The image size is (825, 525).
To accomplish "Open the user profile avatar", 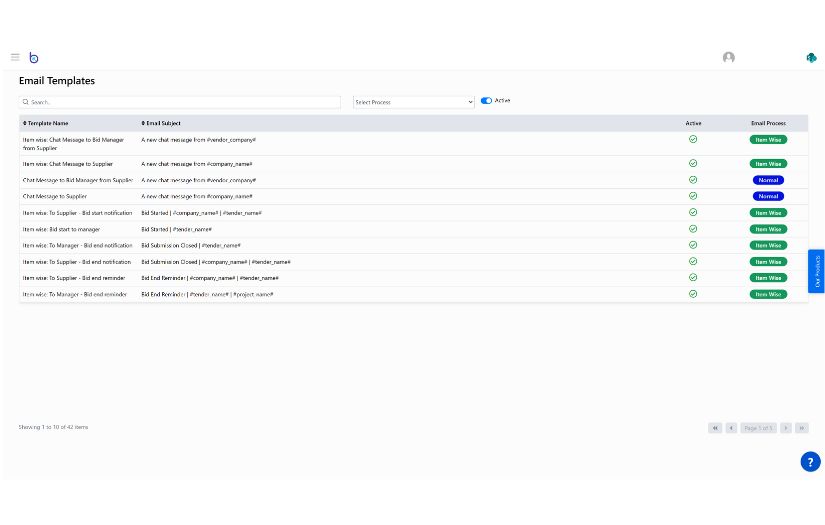I will pos(729,57).
